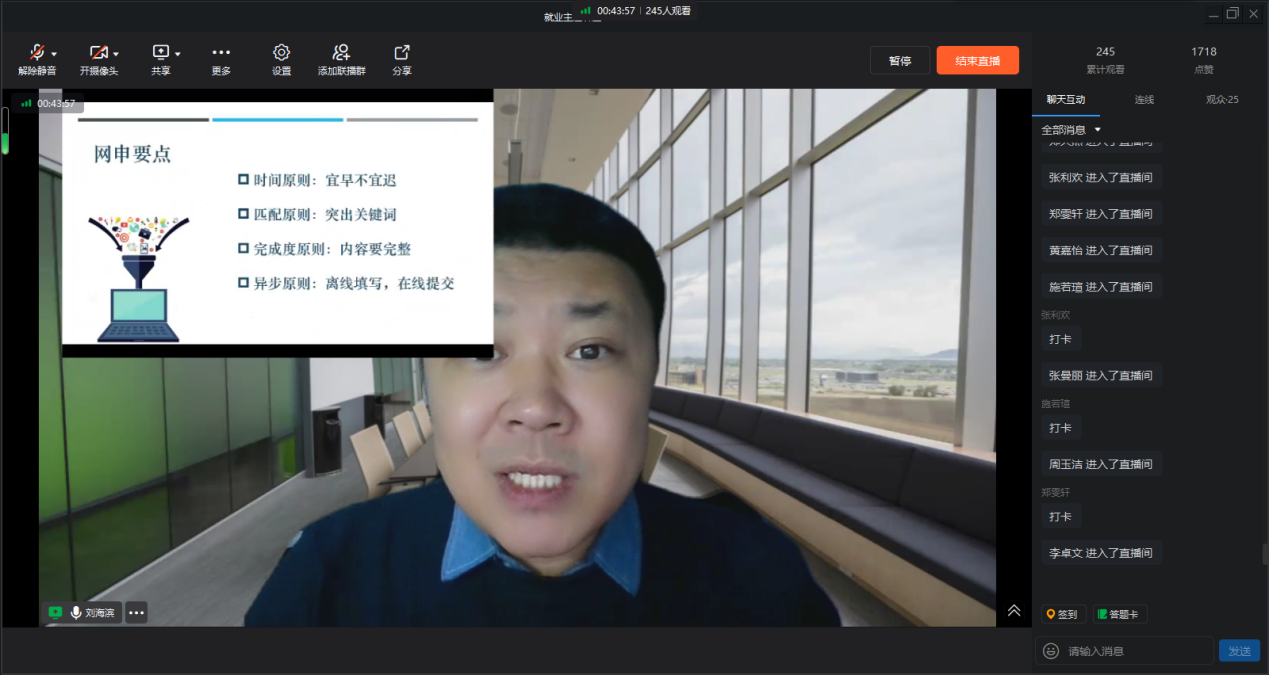Open the More (更多) toolbar menu
Image resolution: width=1269 pixels, height=675 pixels.
point(221,53)
